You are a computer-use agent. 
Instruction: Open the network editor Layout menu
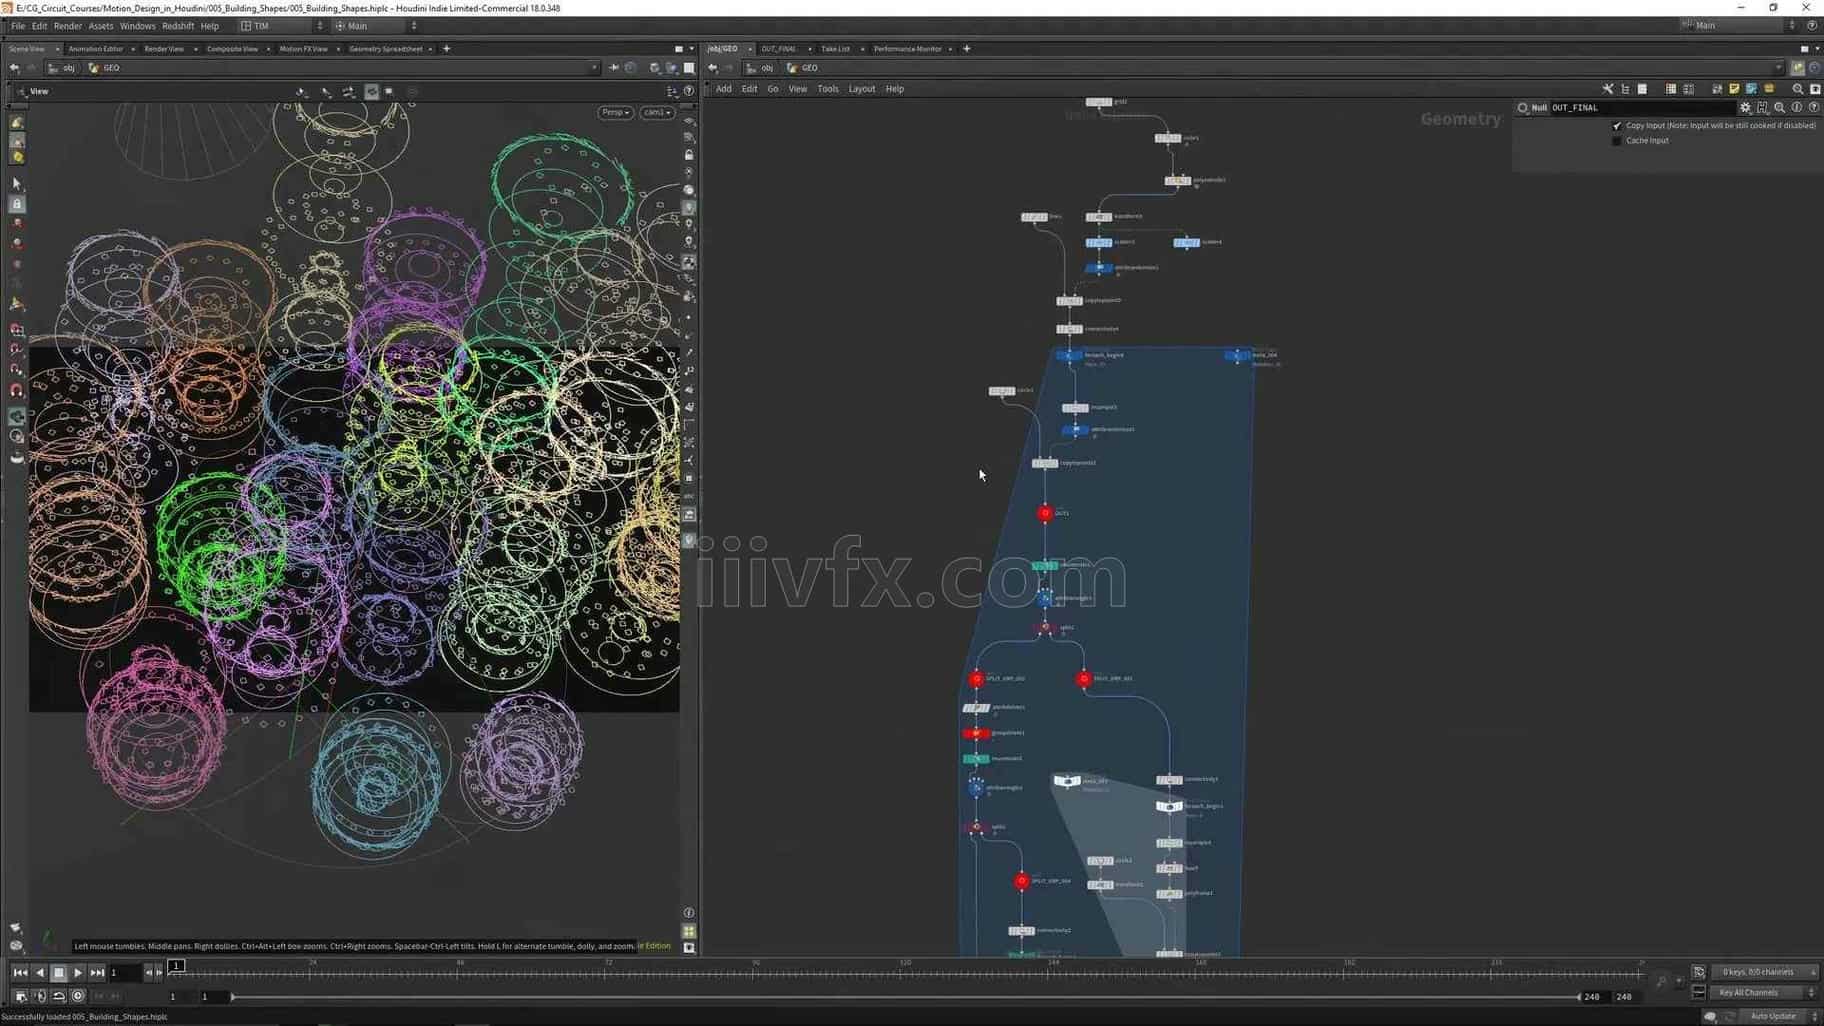861,89
